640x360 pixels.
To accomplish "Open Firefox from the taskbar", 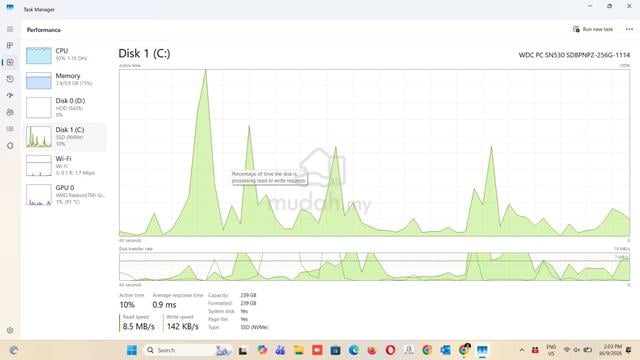I will [372, 350].
